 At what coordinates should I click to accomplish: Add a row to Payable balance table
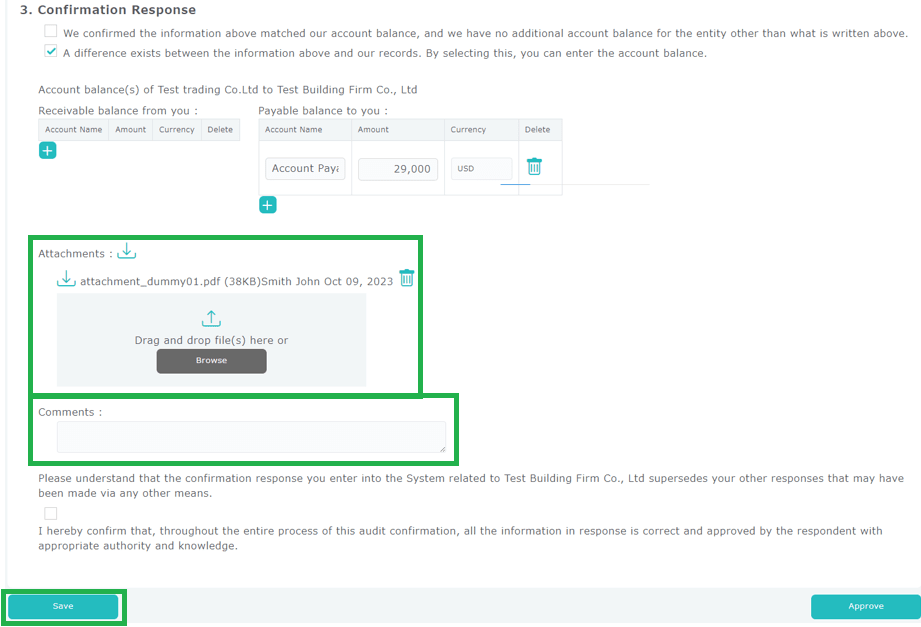coord(267,205)
